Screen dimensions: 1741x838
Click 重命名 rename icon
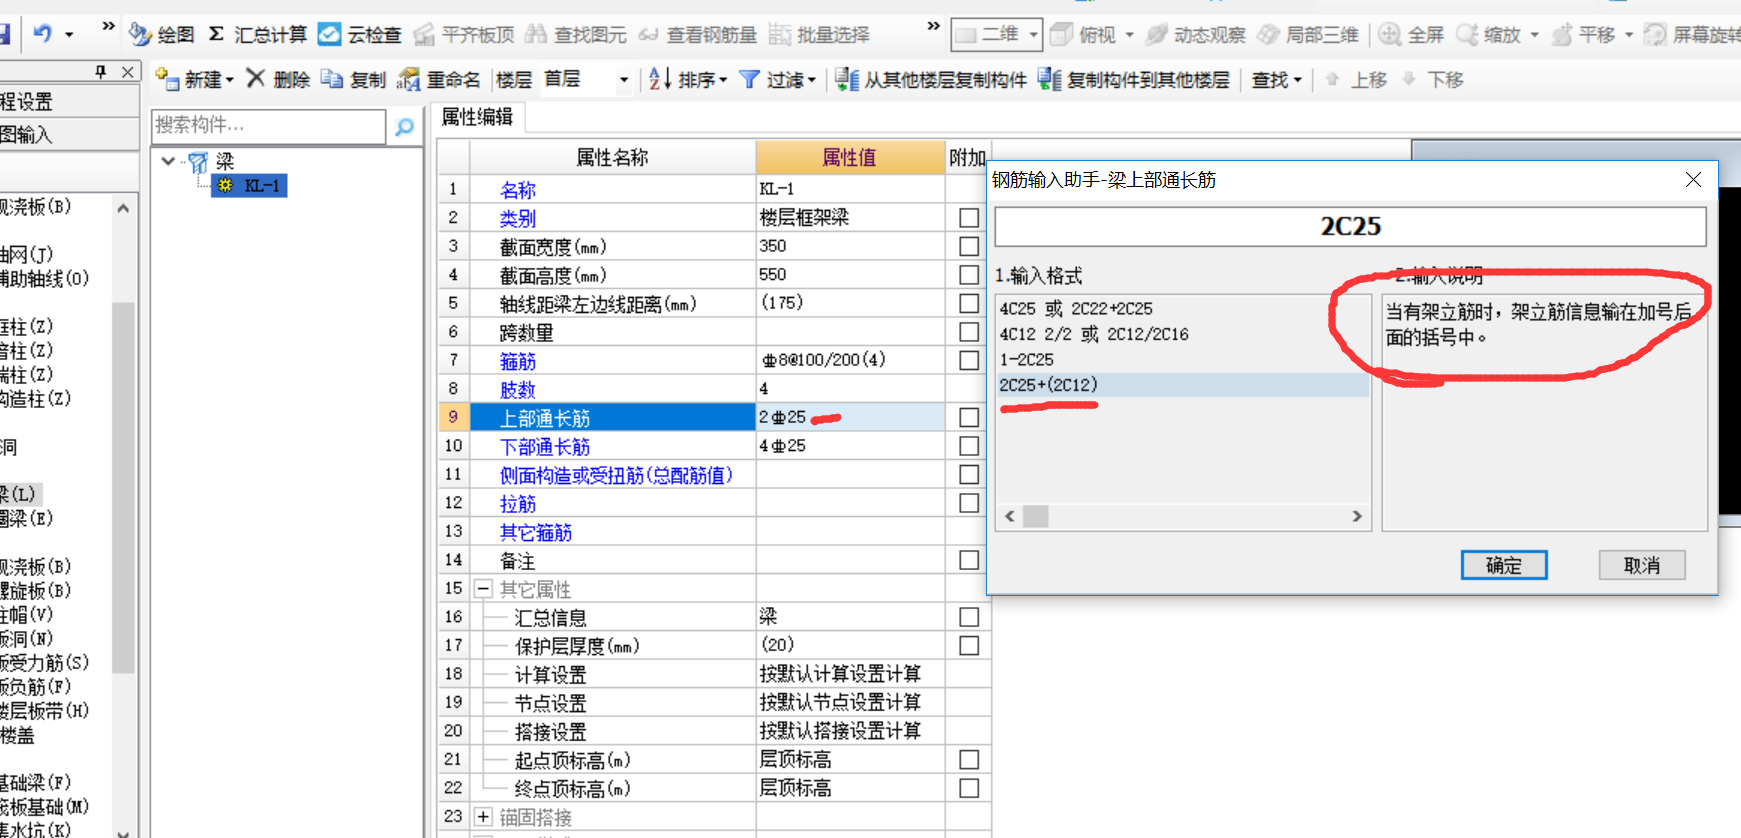tap(408, 79)
